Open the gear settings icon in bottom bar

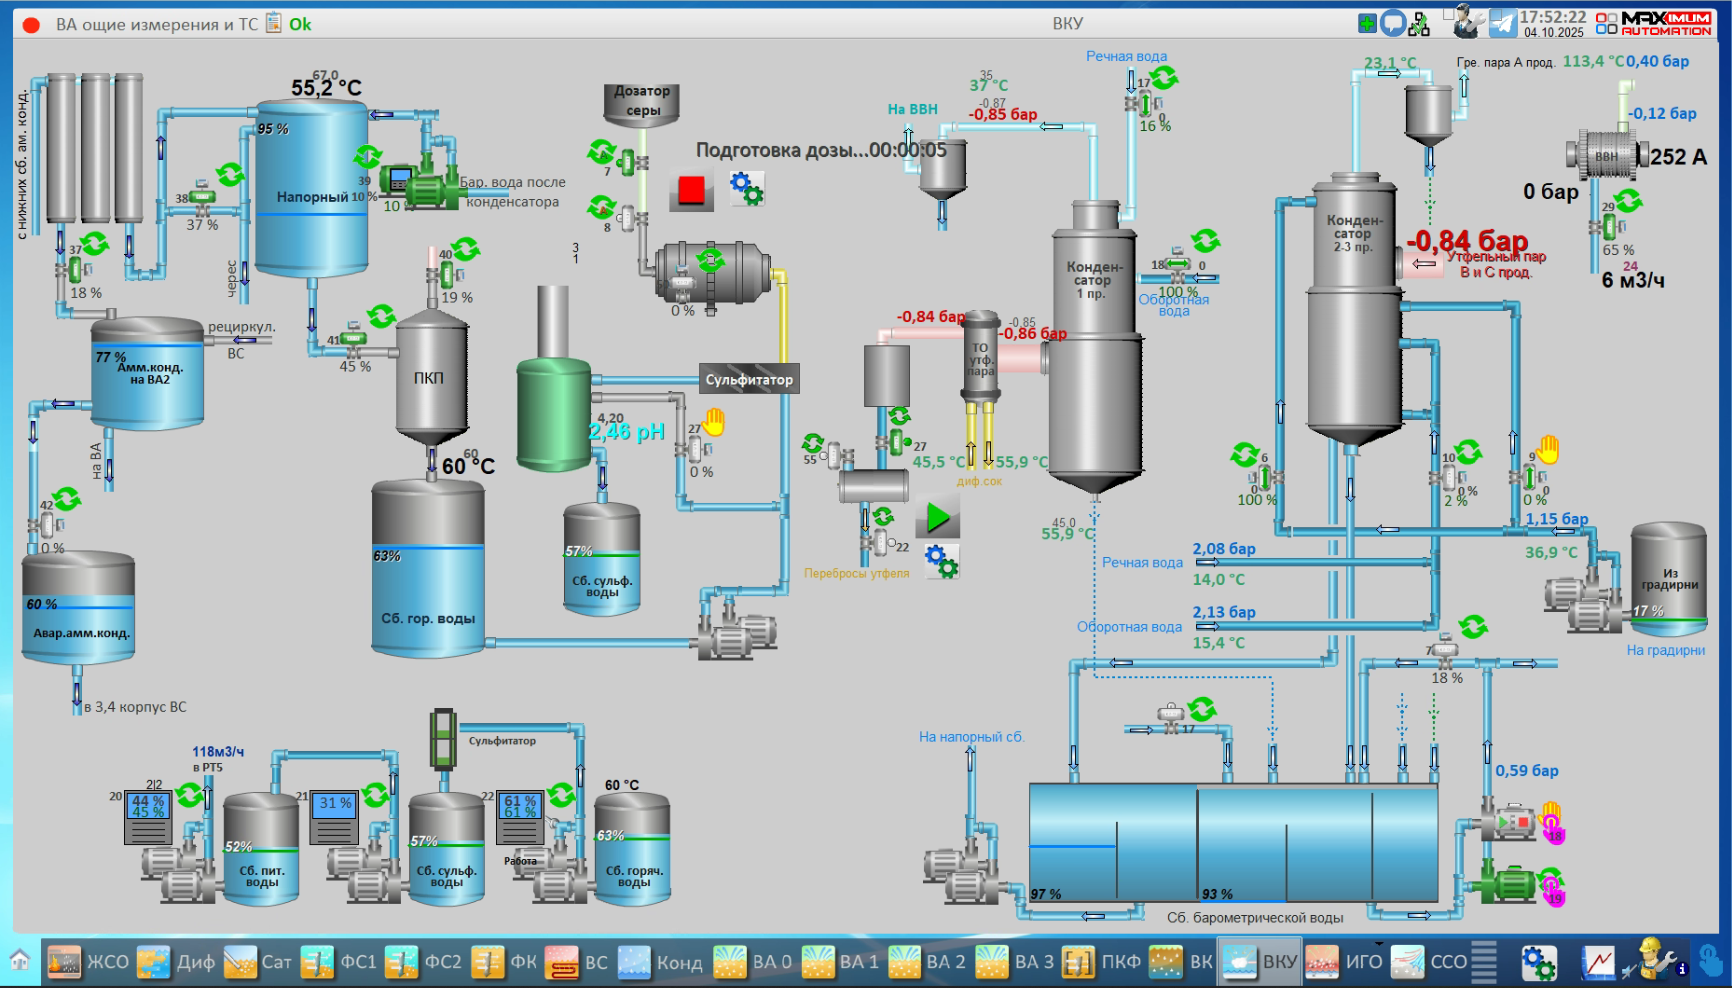point(1538,963)
